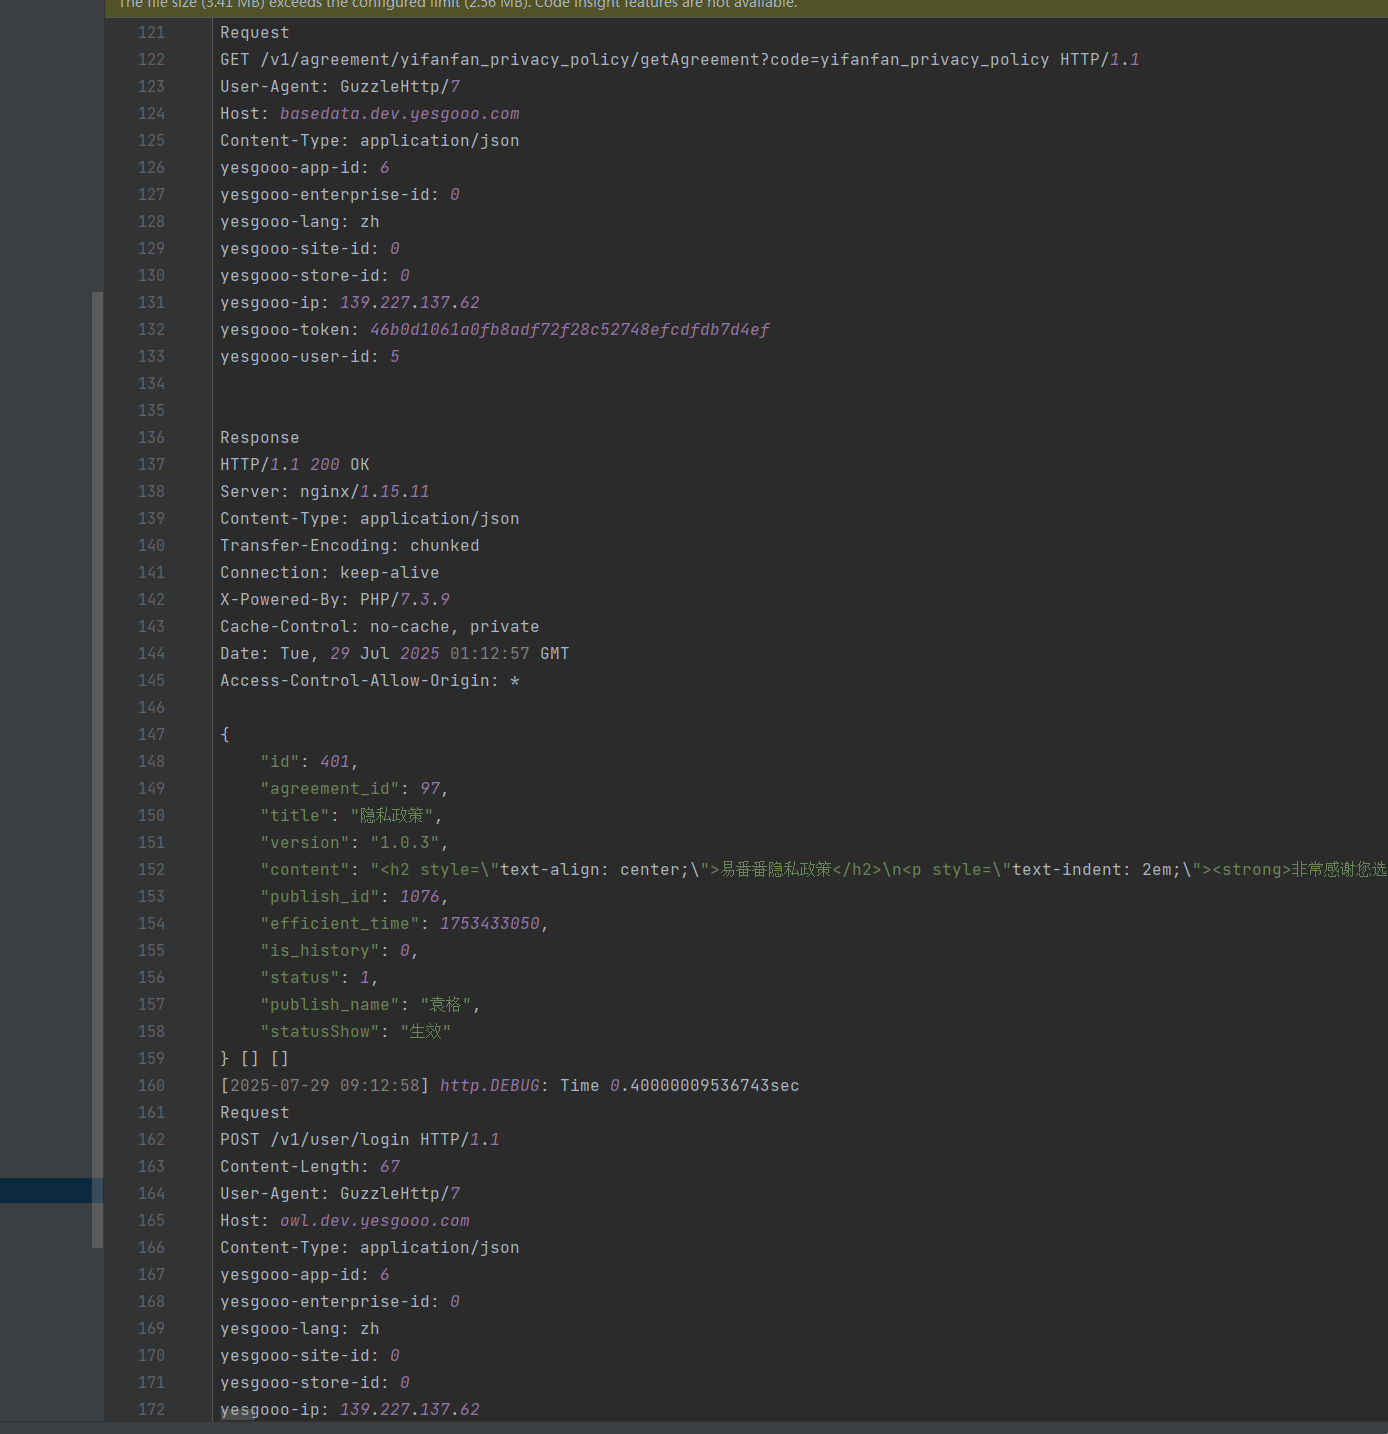
Task: Click line number 121 in the gutter
Action: coord(152,33)
